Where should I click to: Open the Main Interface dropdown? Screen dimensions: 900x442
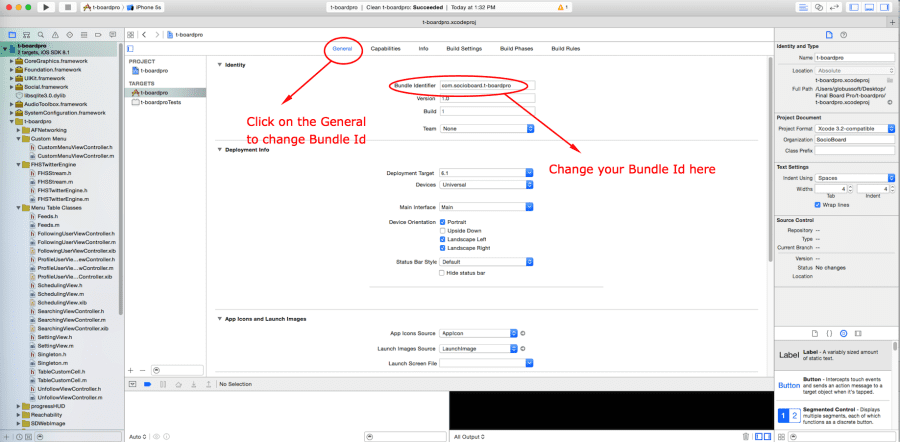tap(487, 207)
